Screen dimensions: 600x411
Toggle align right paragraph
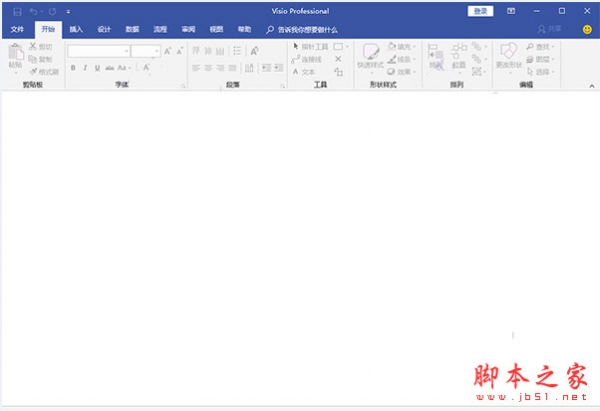(220, 68)
